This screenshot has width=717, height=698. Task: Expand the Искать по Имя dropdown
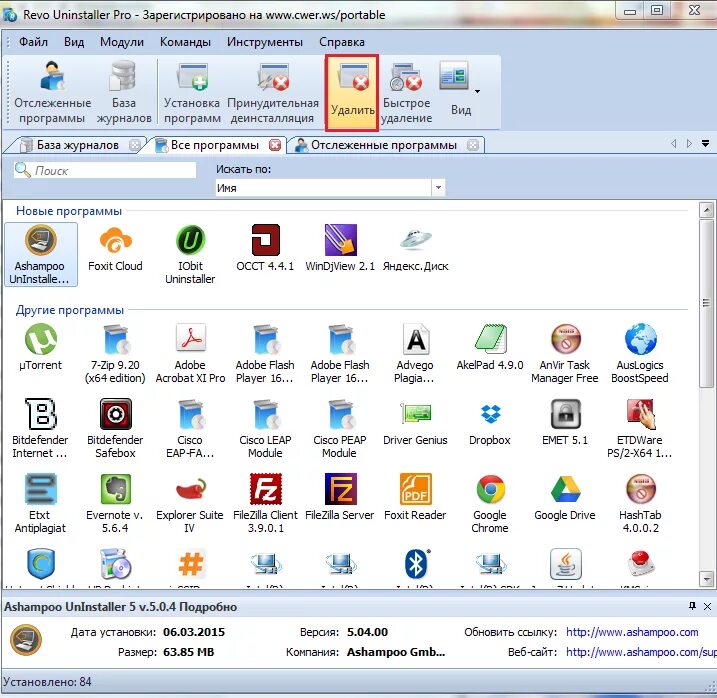click(438, 188)
